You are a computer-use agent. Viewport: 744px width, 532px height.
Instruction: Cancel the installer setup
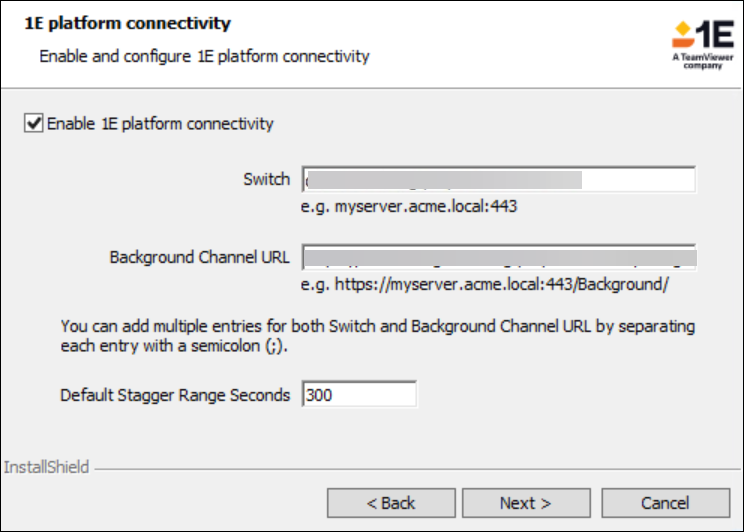(665, 503)
